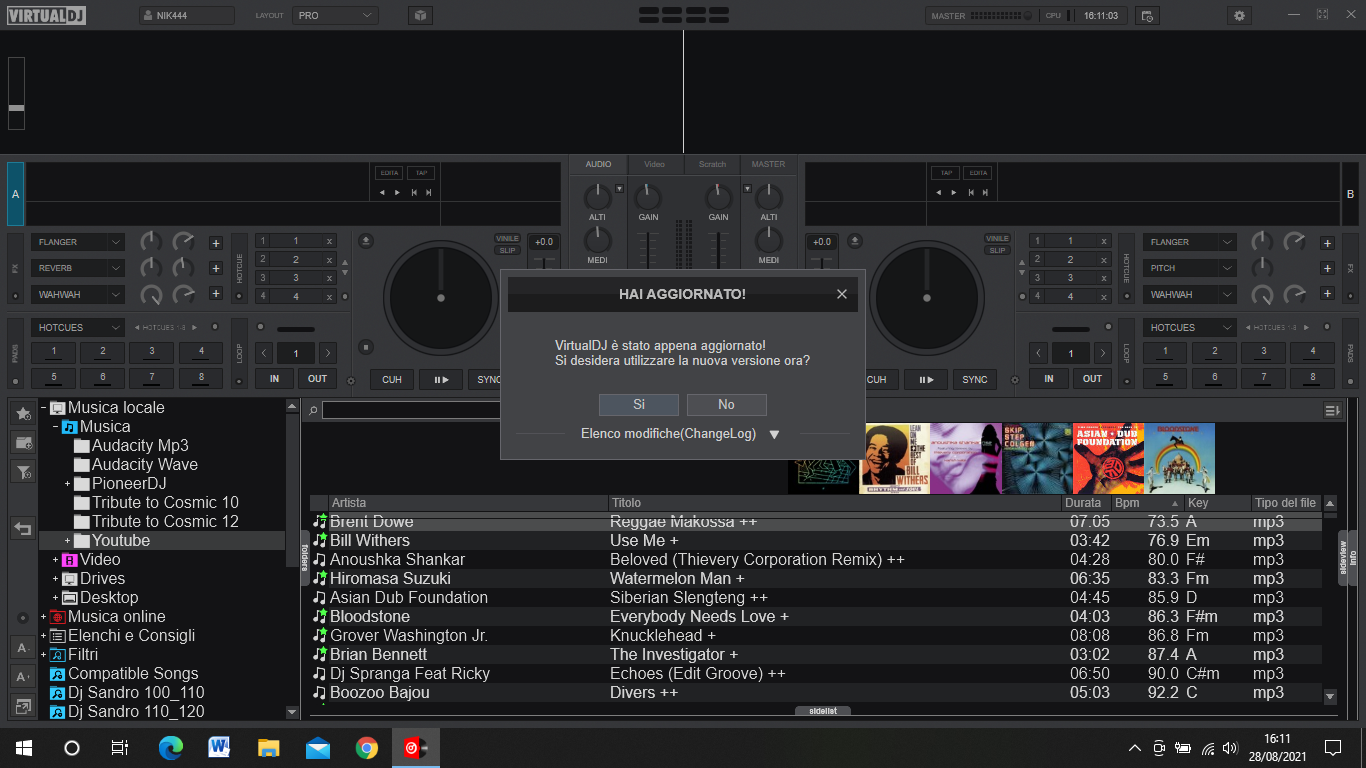
Task: Add effect slot next to FLANGER on deck A
Action: point(215,243)
